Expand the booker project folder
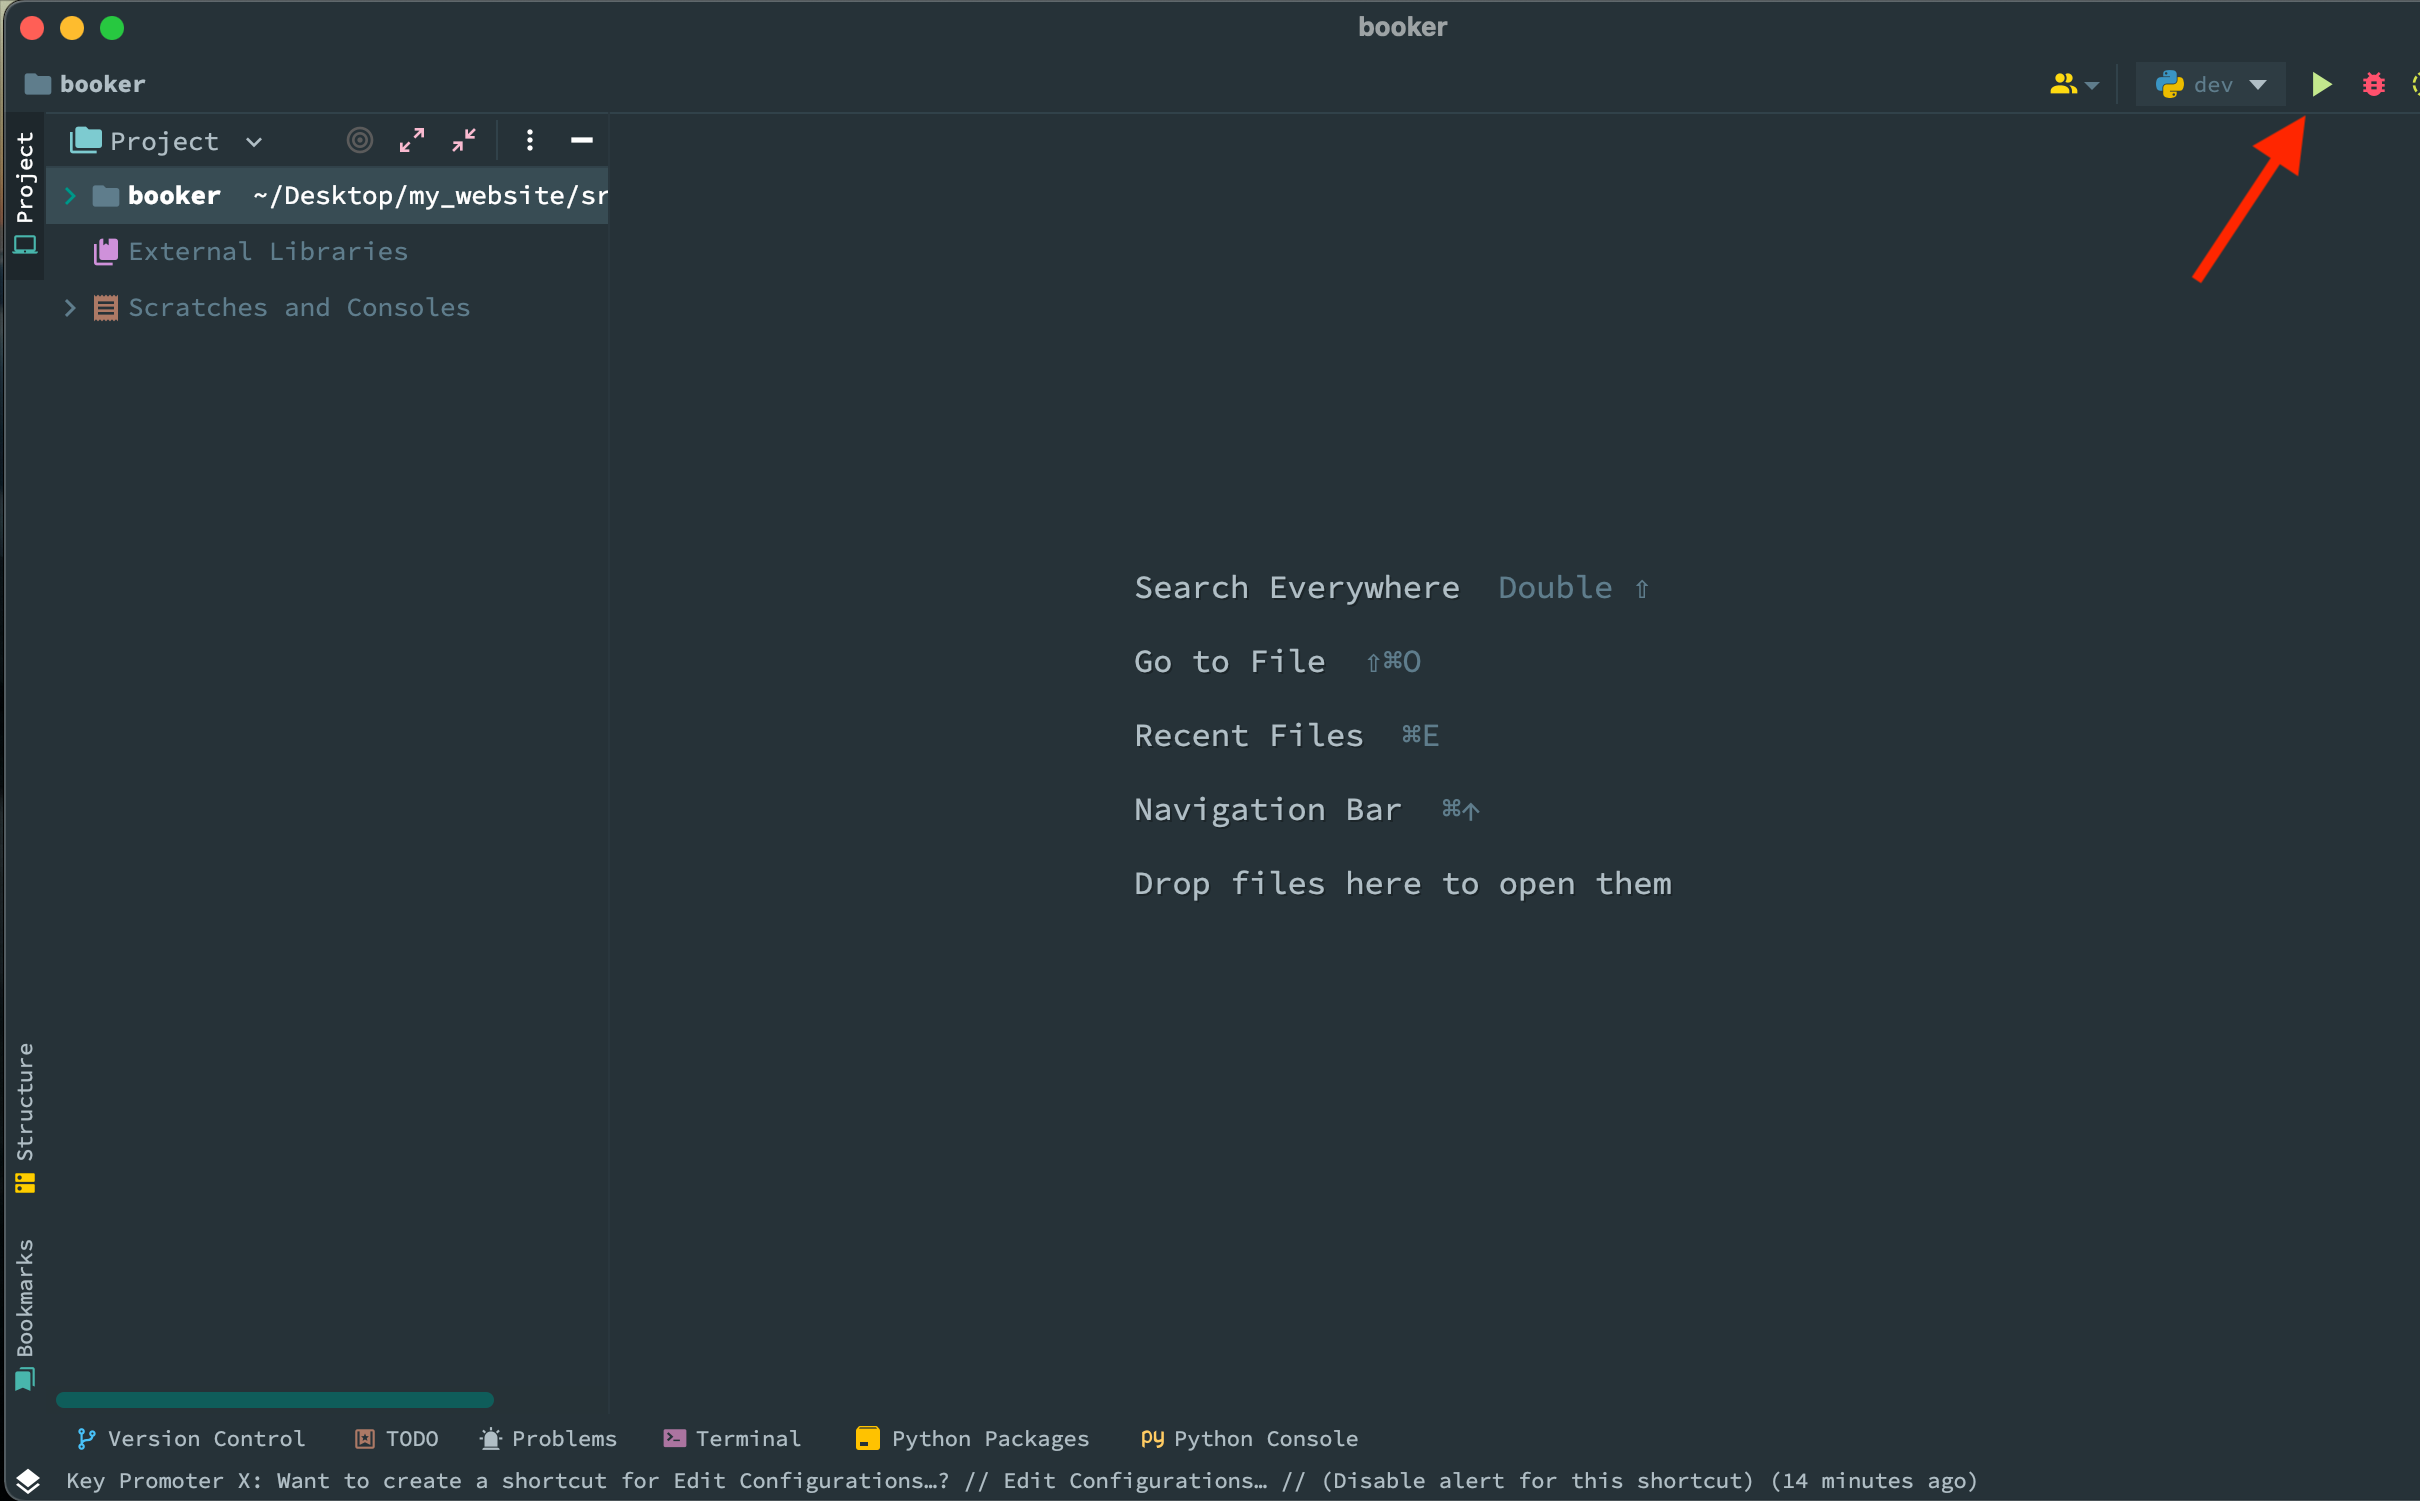The image size is (2420, 1501). [x=70, y=196]
